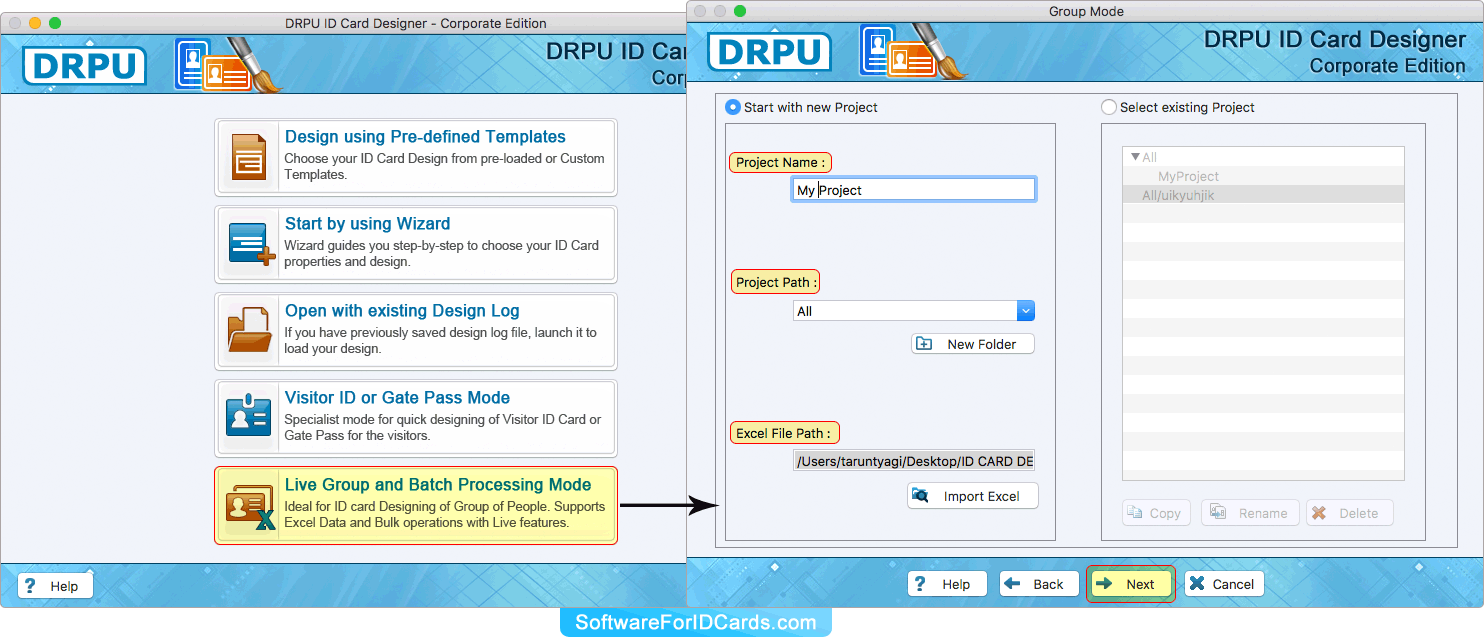Click the Delete cross icon

point(1319,513)
